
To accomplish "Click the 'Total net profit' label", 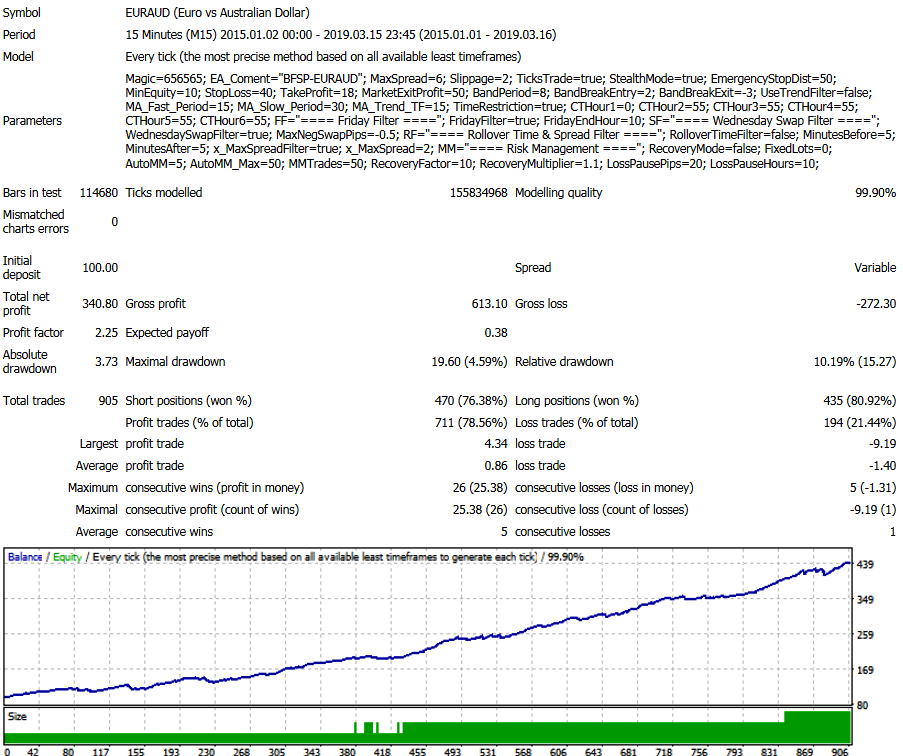I will pos(26,303).
